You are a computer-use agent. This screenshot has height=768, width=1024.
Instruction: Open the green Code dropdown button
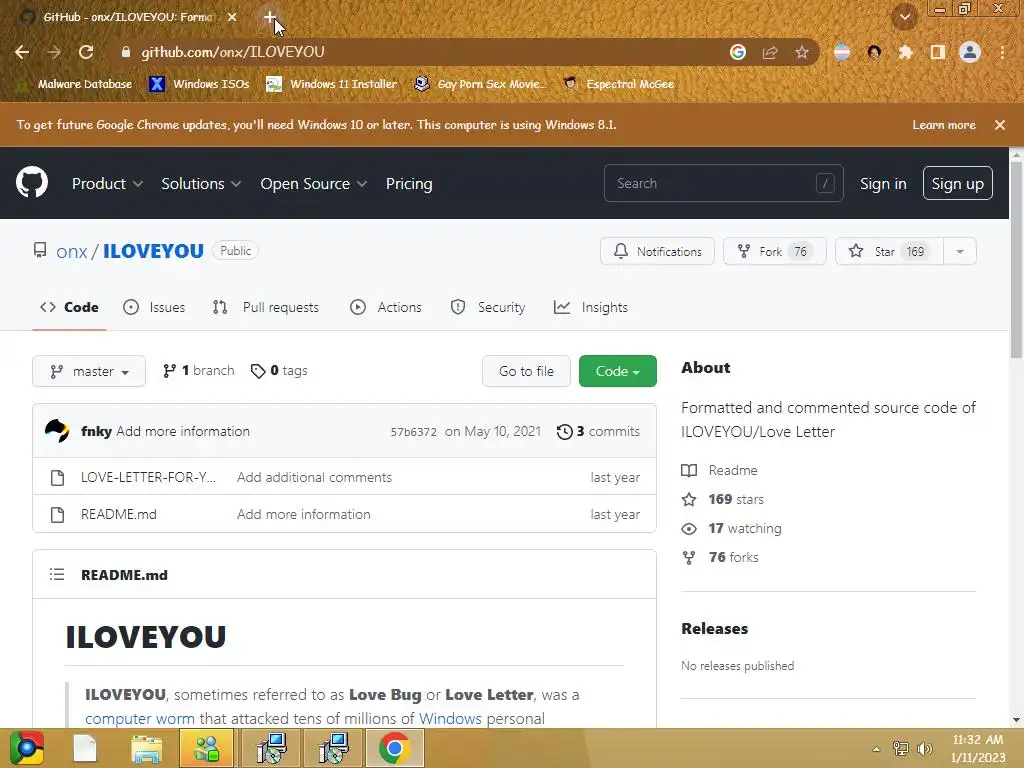[618, 371]
